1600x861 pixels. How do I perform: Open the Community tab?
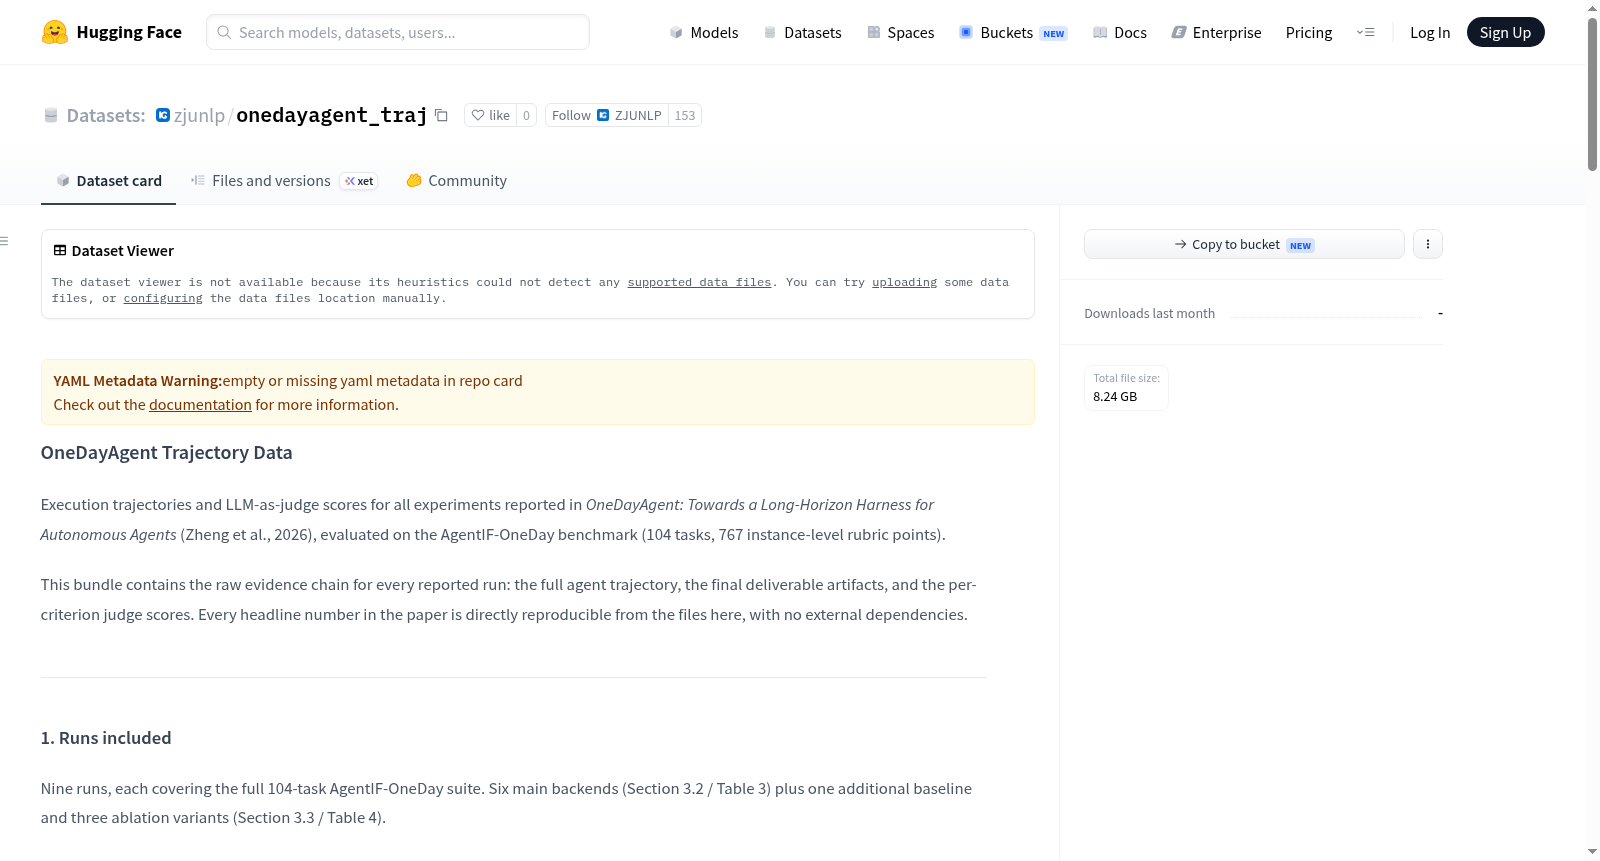[x=457, y=181]
